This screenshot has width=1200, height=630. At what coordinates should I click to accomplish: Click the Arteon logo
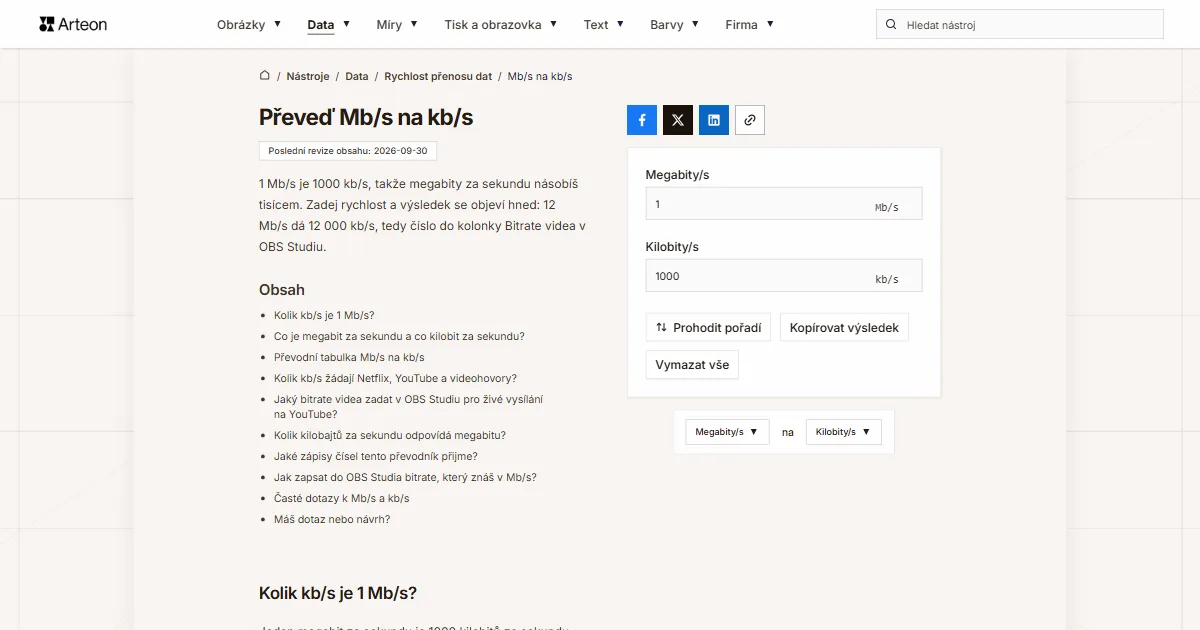pos(73,24)
